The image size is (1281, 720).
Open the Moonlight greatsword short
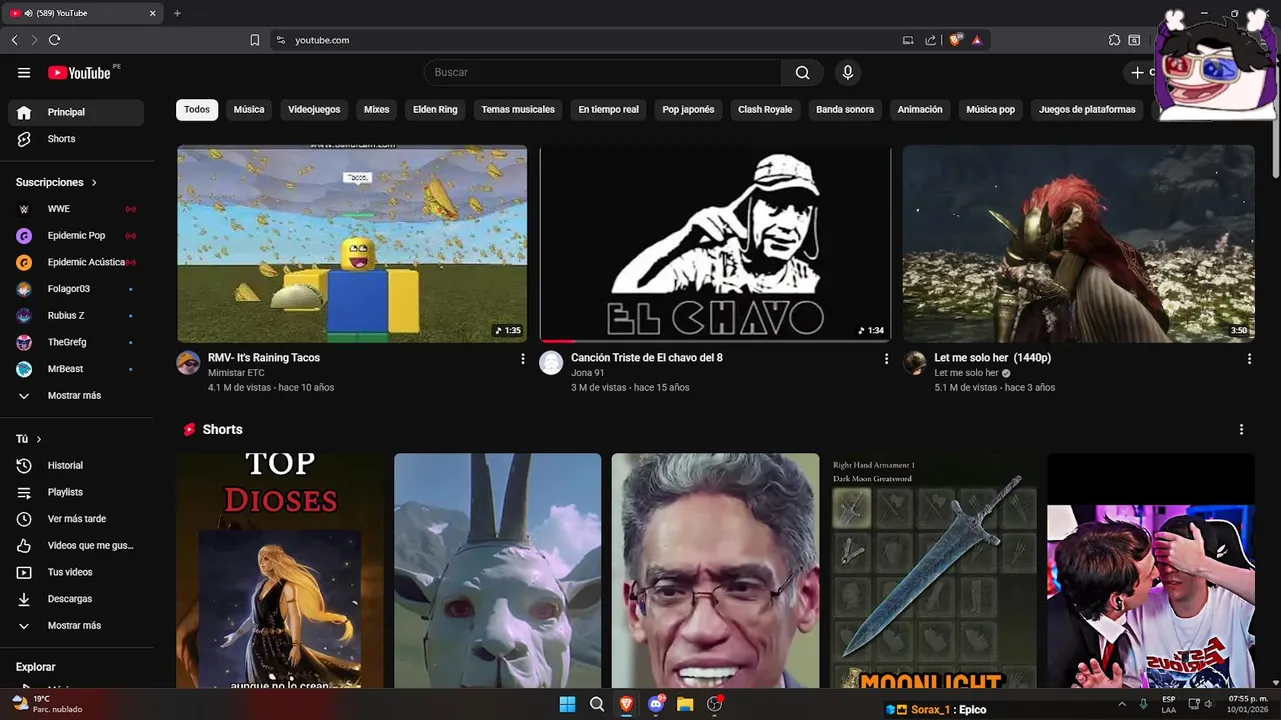point(933,571)
